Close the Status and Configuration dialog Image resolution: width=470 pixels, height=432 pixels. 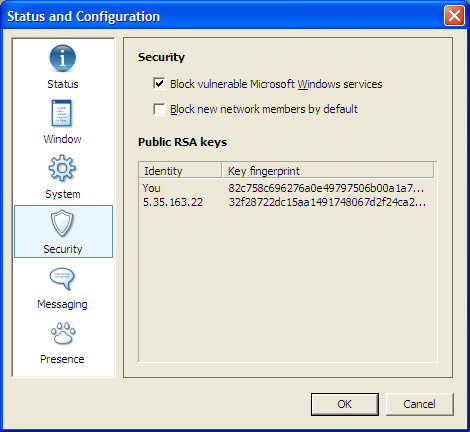coord(454,15)
